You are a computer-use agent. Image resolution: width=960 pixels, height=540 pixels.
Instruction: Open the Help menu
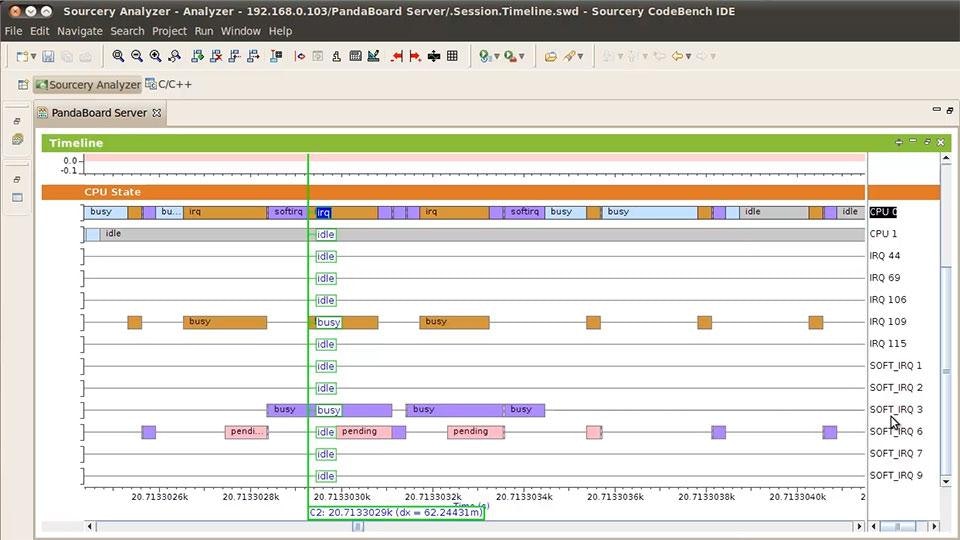[x=280, y=31]
